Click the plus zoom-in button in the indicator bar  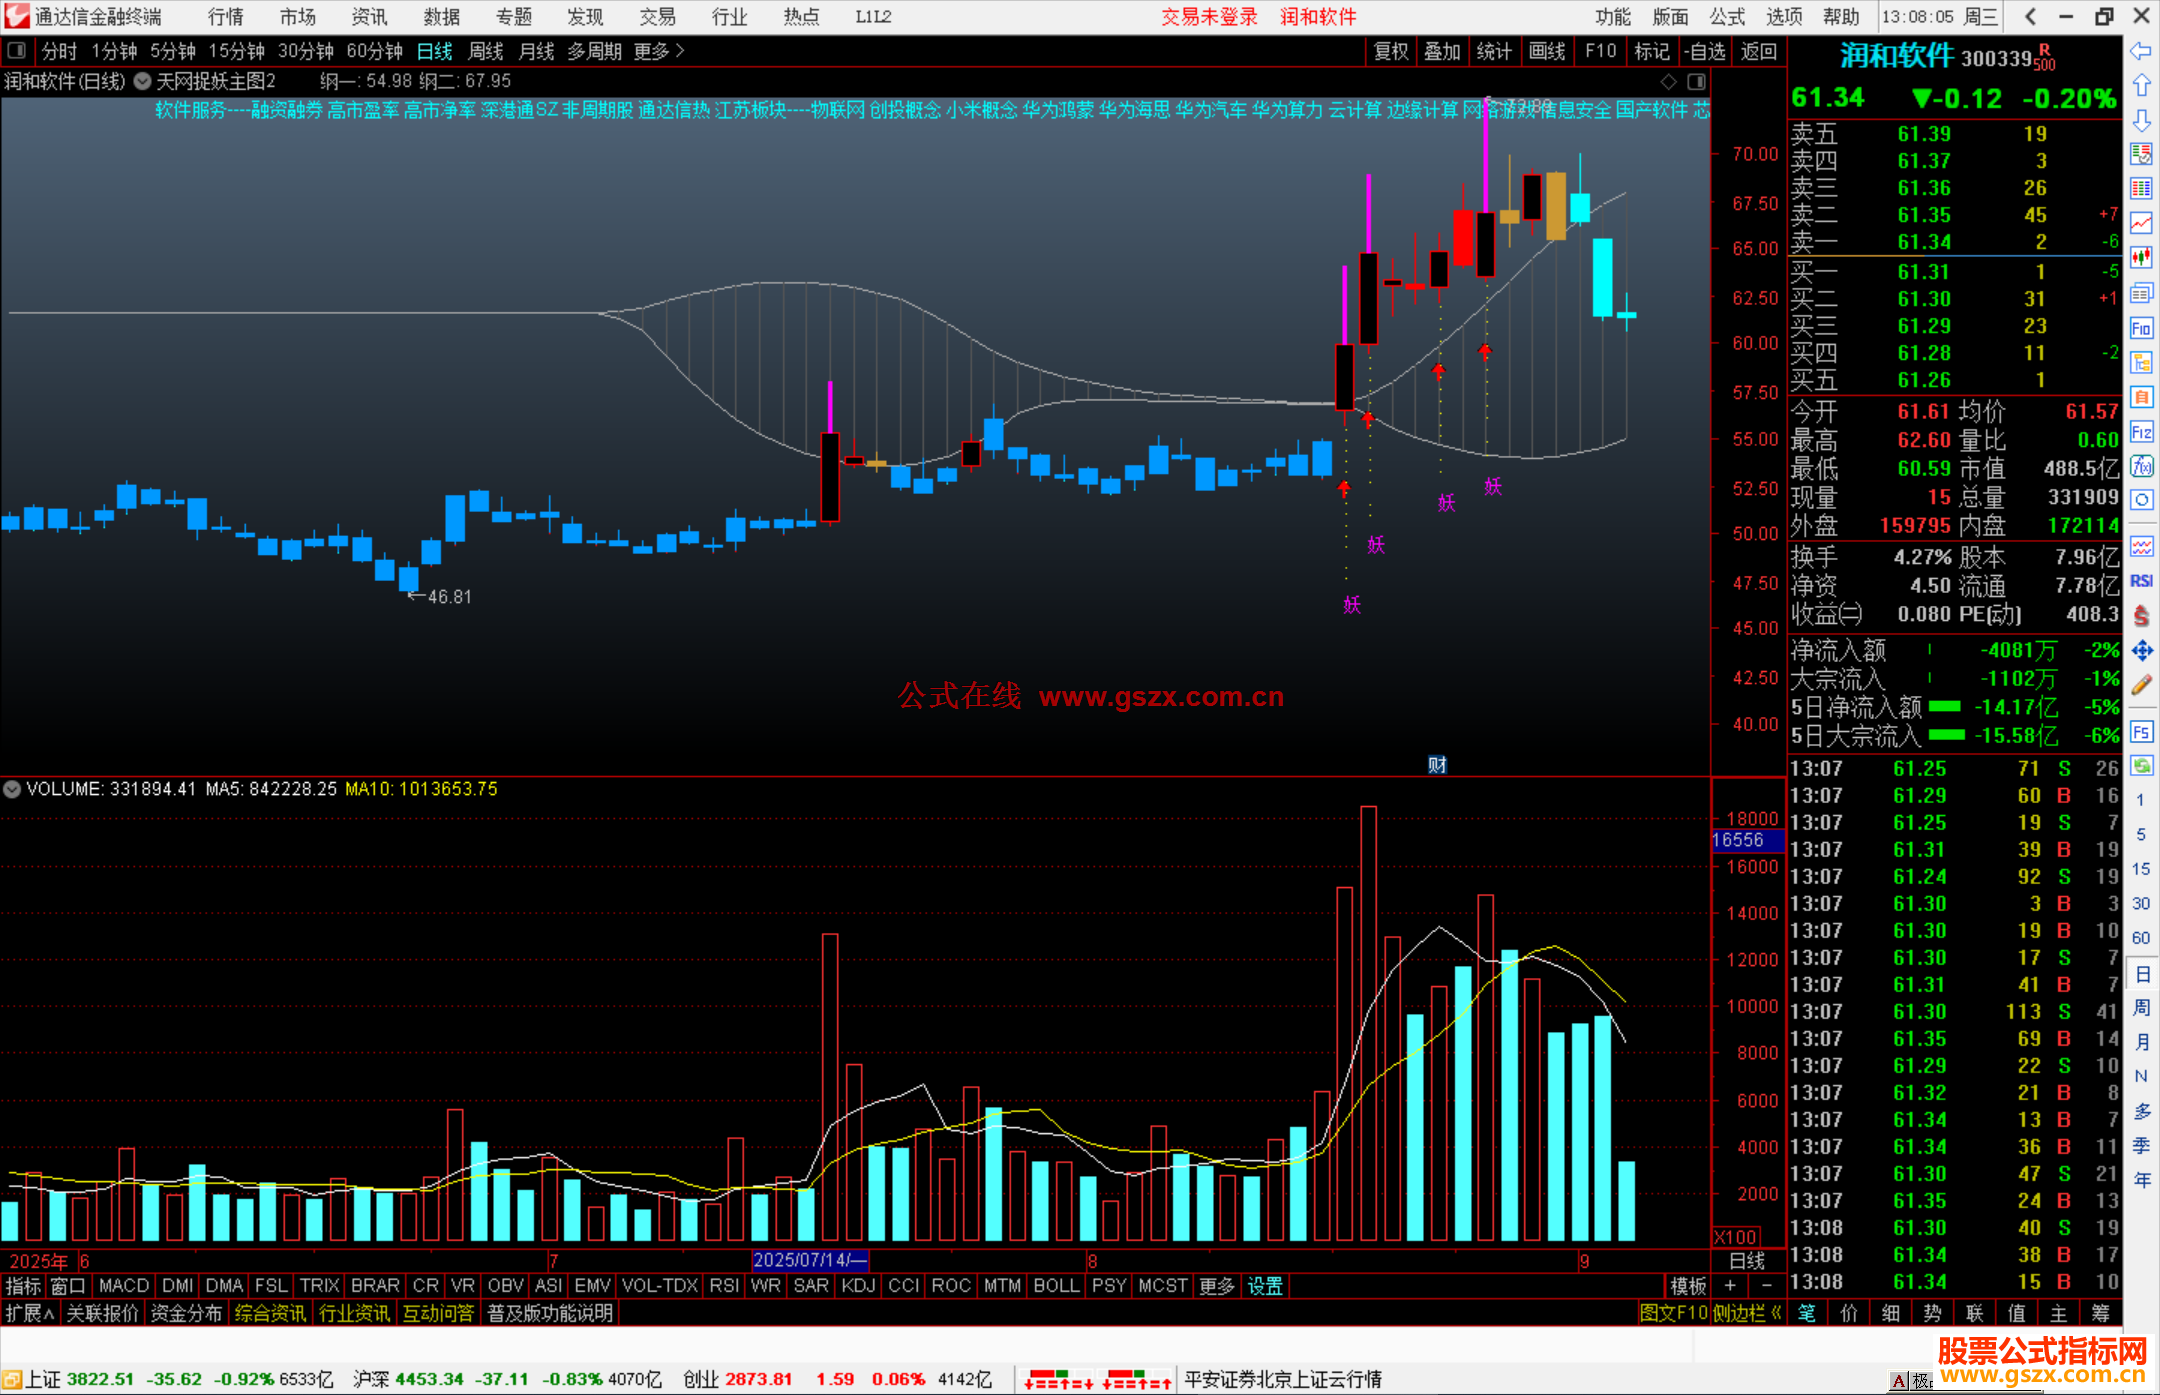pyautogui.click(x=1730, y=1285)
